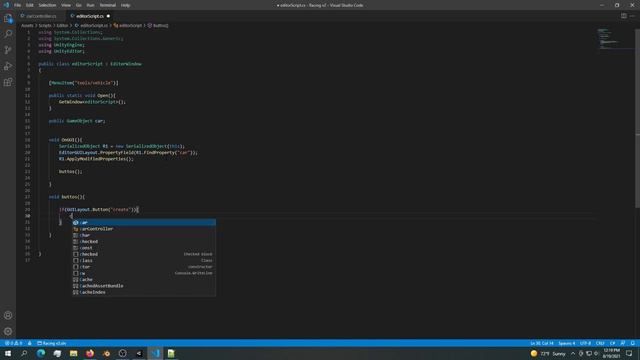Viewport: 640px width, 360px height.
Task: Choose 'class' snippet suggestion
Action: coord(144,260)
